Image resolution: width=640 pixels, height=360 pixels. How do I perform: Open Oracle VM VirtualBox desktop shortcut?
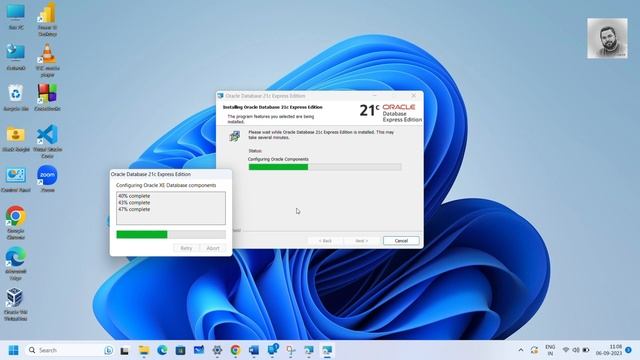[16, 304]
